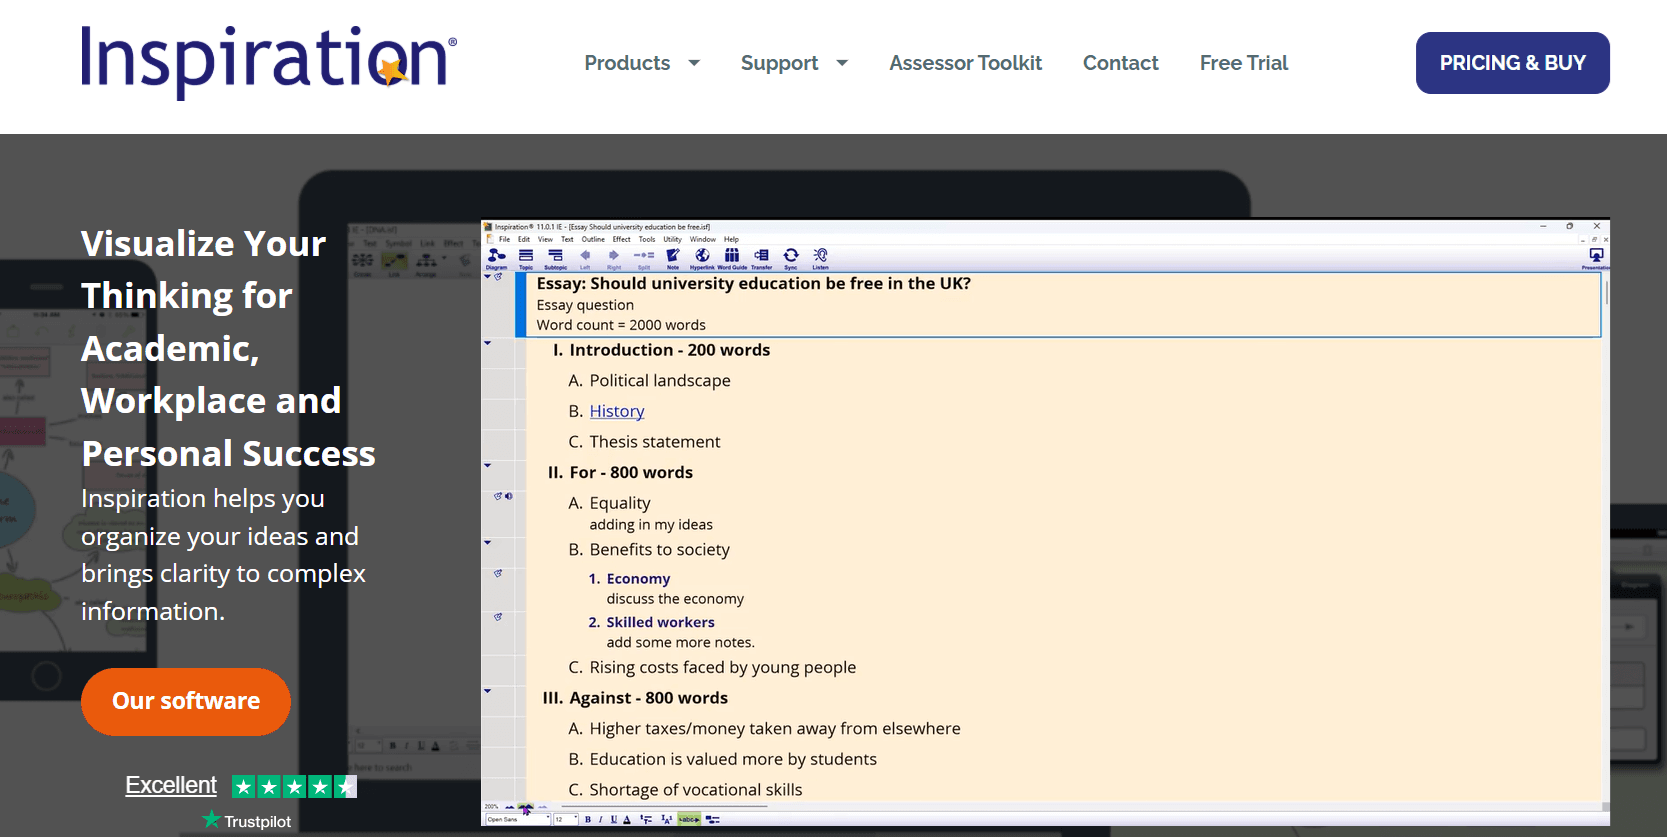Activate the Listen tool icon
The height and width of the screenshot is (837, 1667).
[x=820, y=256]
